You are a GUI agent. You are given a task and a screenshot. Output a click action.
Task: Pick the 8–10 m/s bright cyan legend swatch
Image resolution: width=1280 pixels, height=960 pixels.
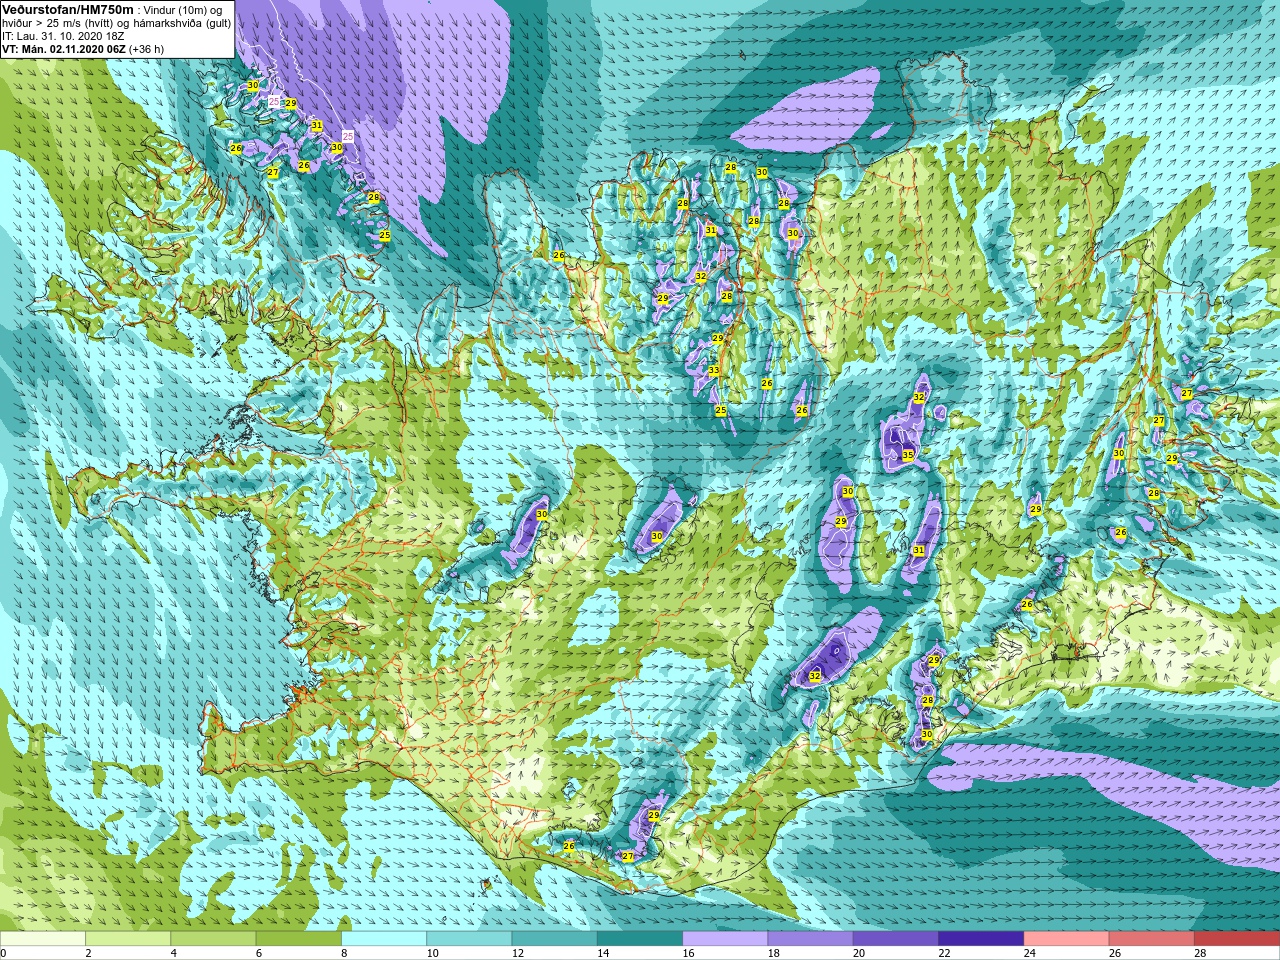coord(384,939)
